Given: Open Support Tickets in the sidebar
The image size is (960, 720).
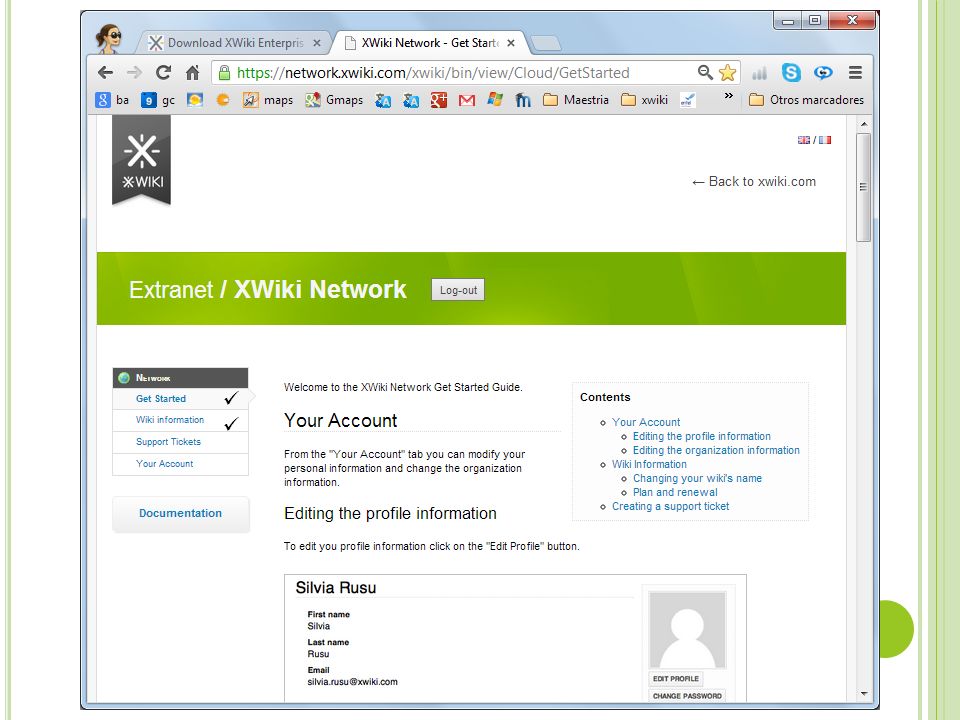Looking at the screenshot, I should (x=168, y=442).
